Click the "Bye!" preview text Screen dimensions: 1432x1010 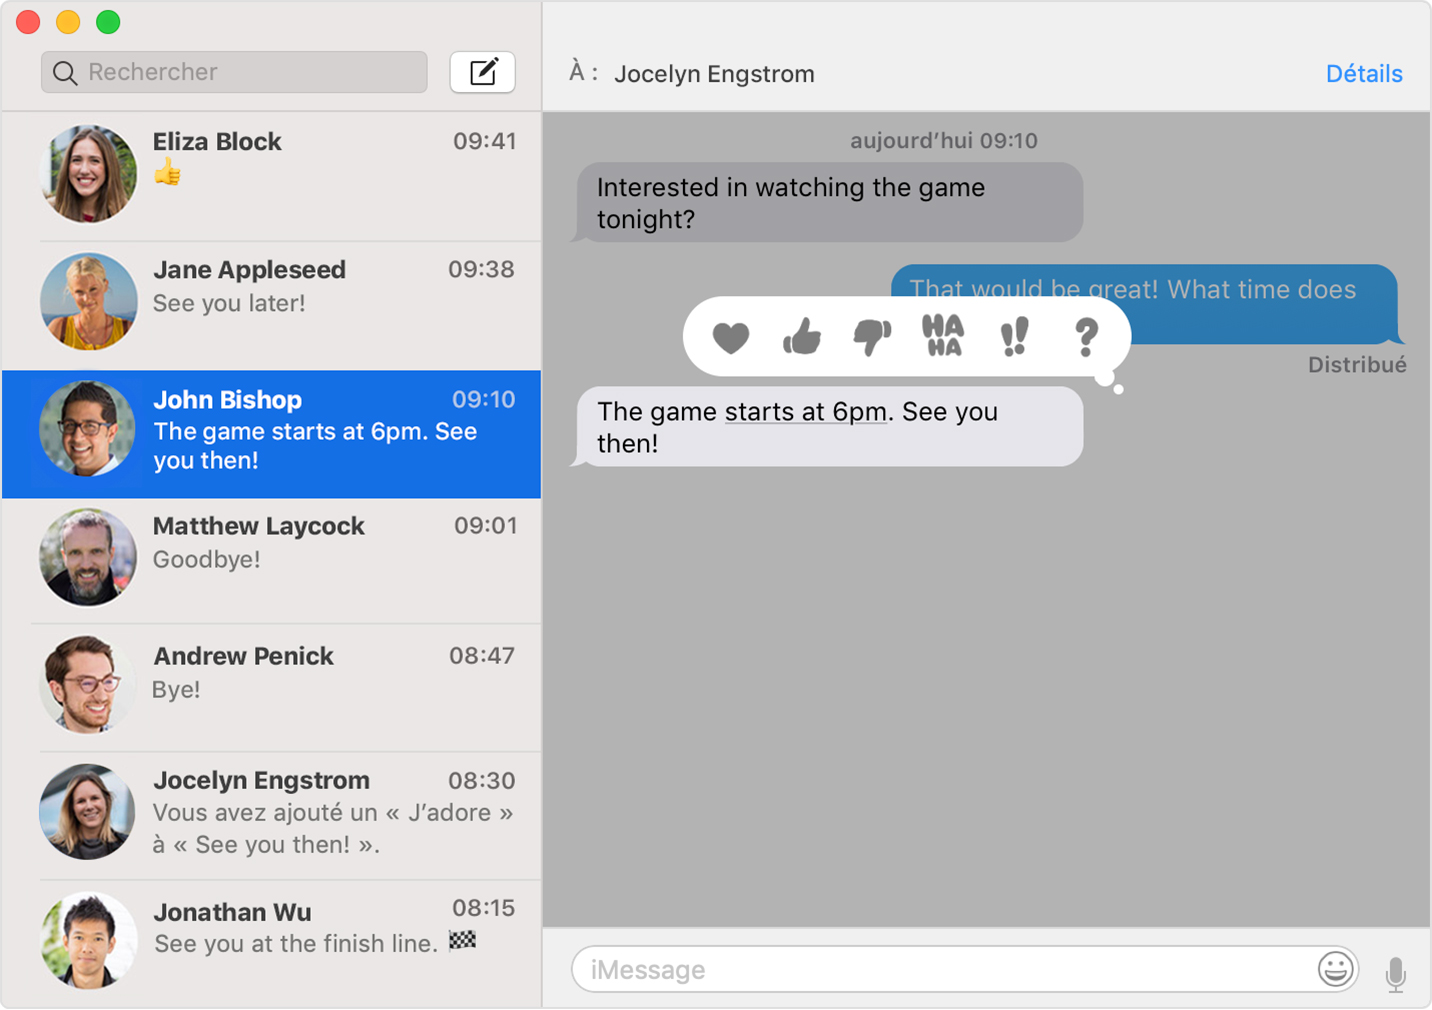176,690
